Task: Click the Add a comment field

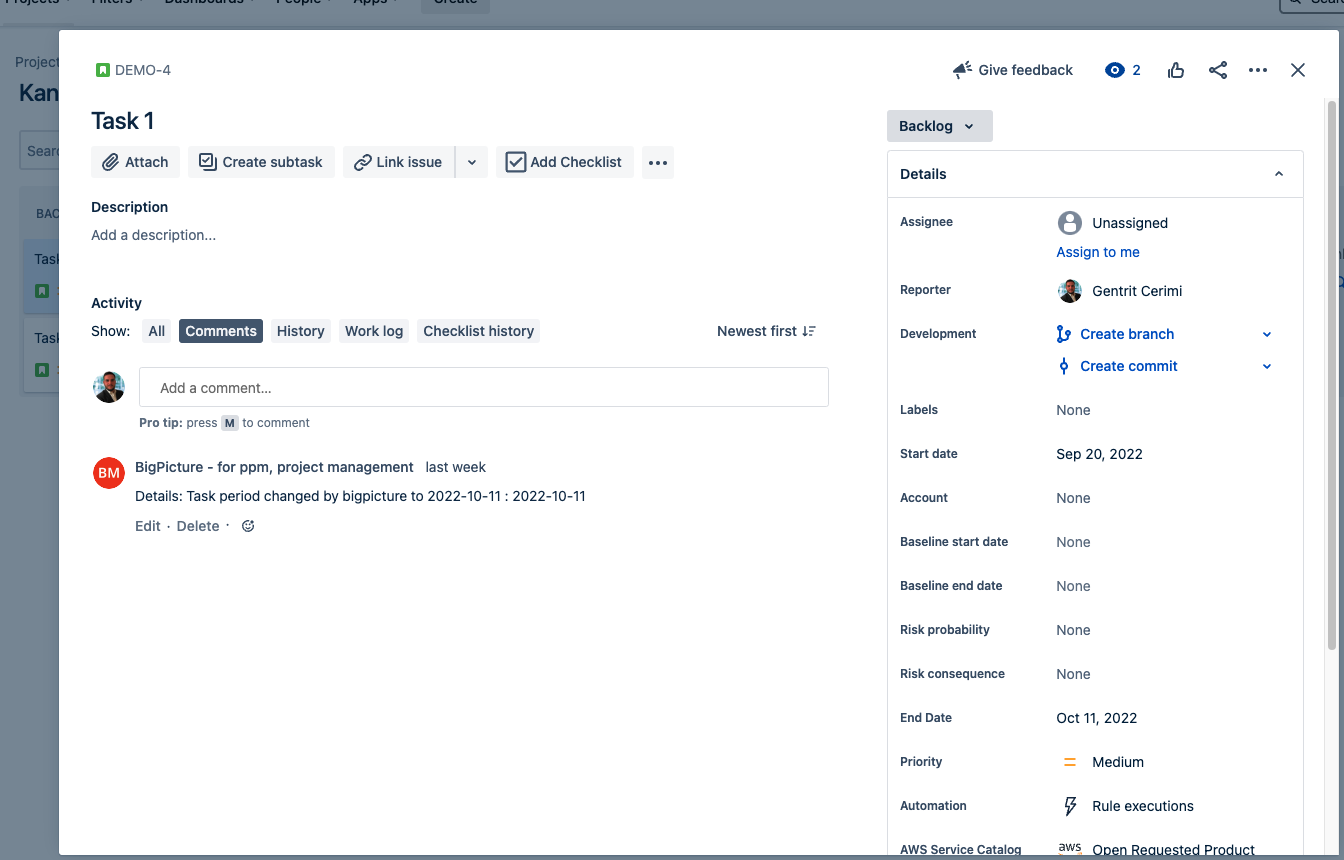Action: tap(484, 387)
